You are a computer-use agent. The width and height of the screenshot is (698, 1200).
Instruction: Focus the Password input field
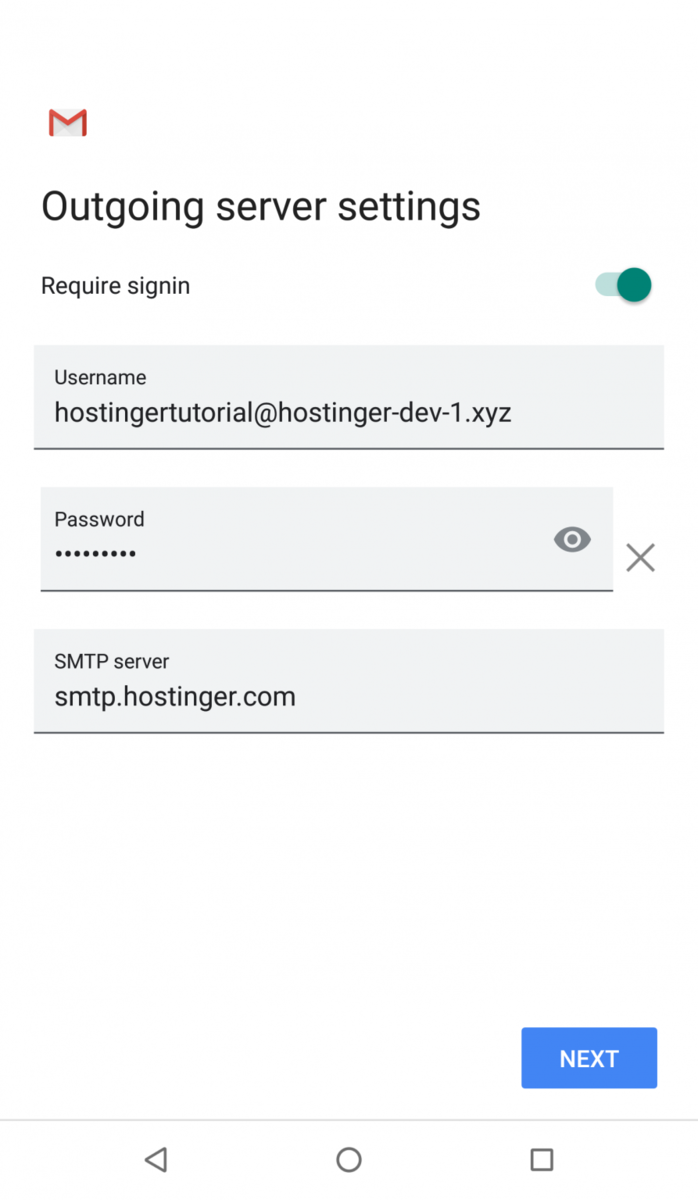(x=326, y=539)
